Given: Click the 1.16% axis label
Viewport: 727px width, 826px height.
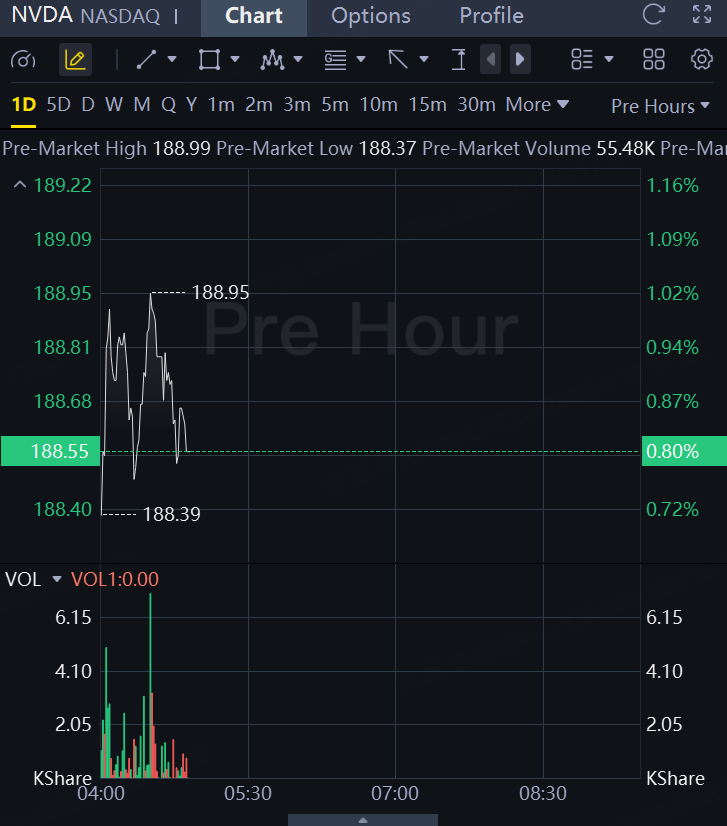Looking at the screenshot, I should coord(672,185).
